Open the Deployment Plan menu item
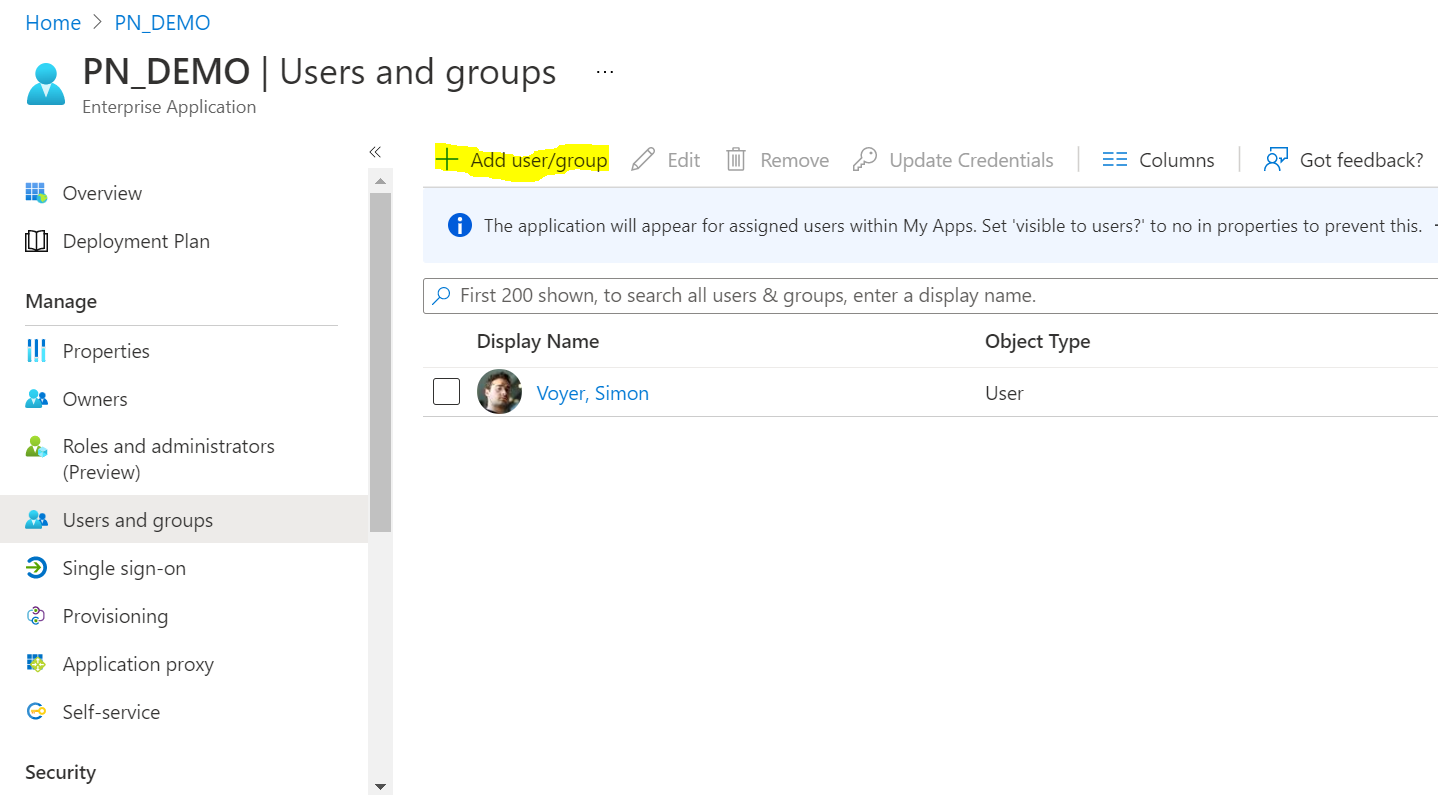 [136, 241]
